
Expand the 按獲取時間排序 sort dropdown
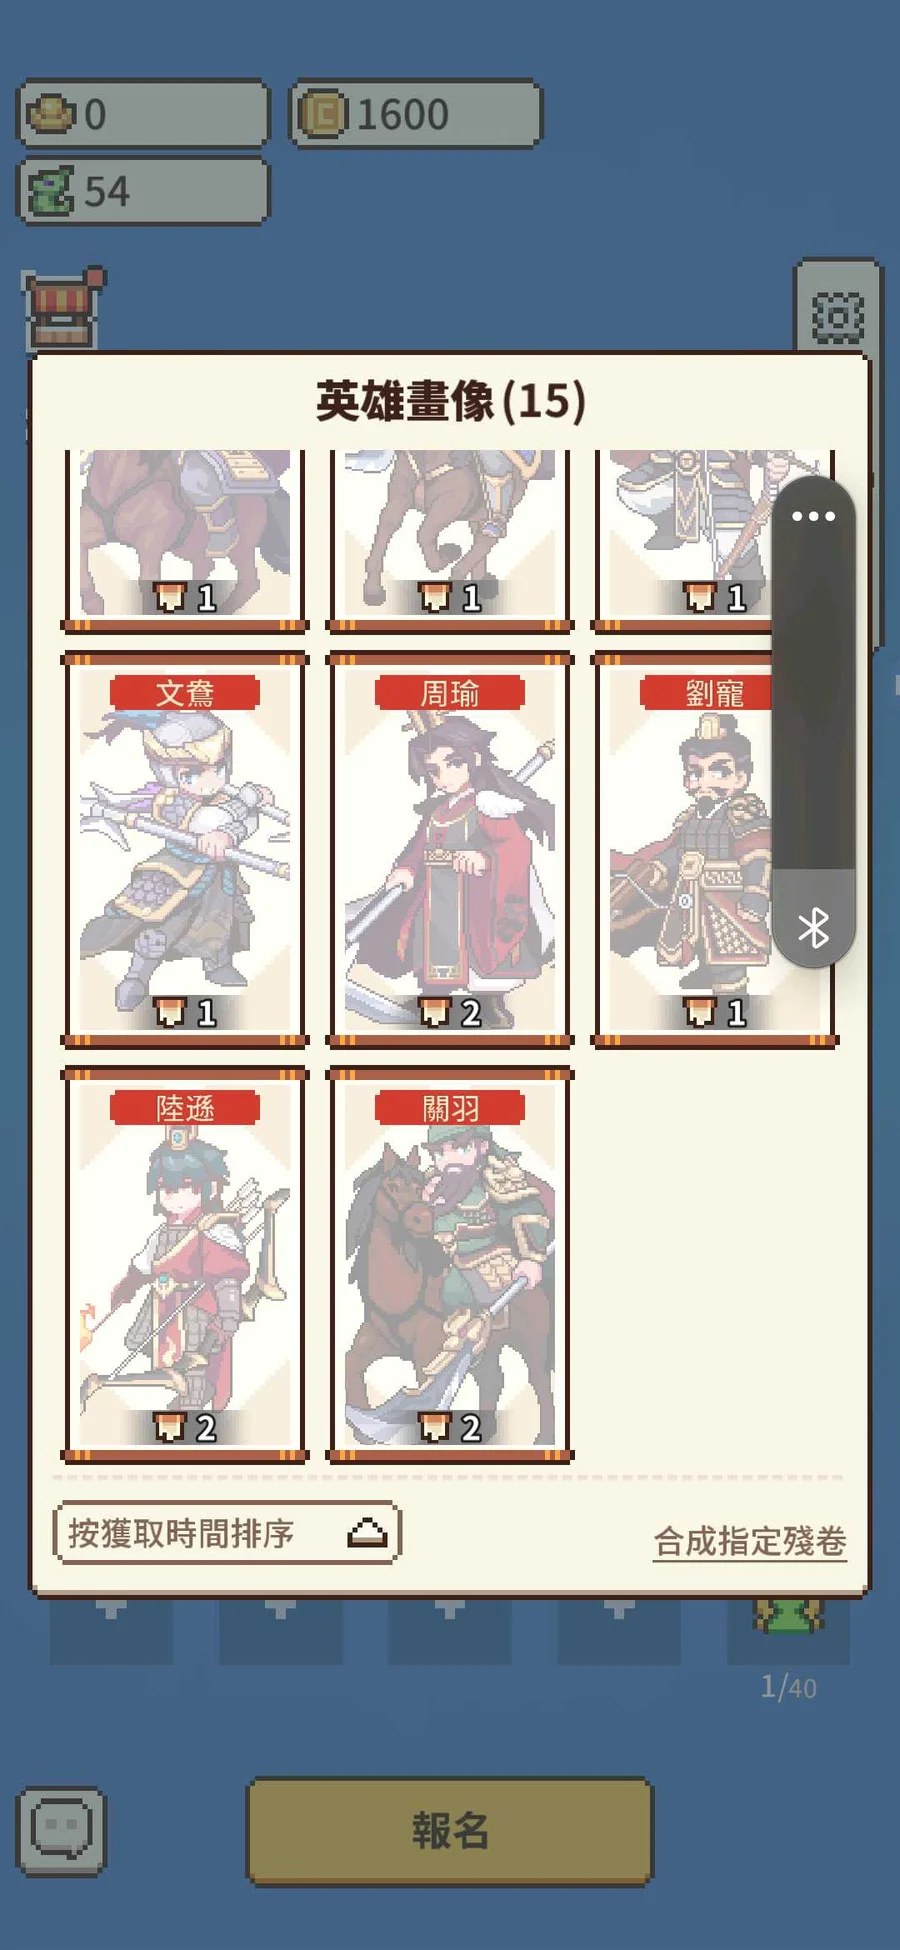coord(227,1532)
